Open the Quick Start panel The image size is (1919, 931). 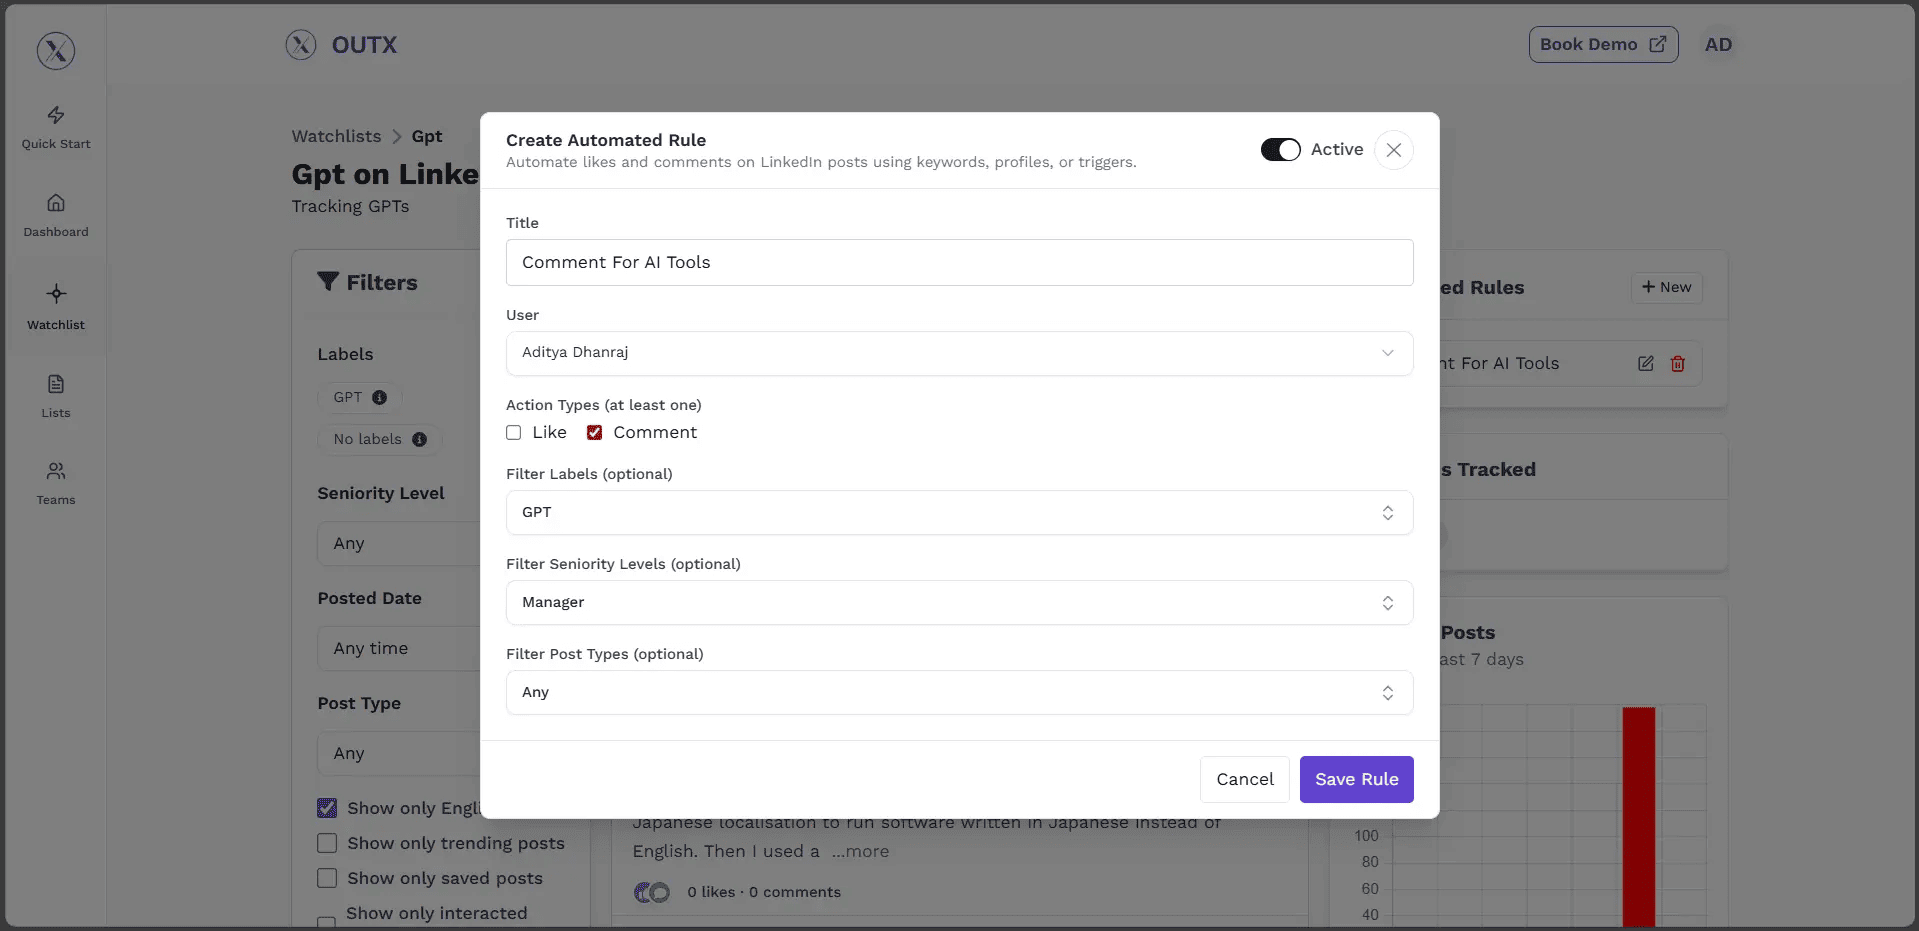[55, 127]
